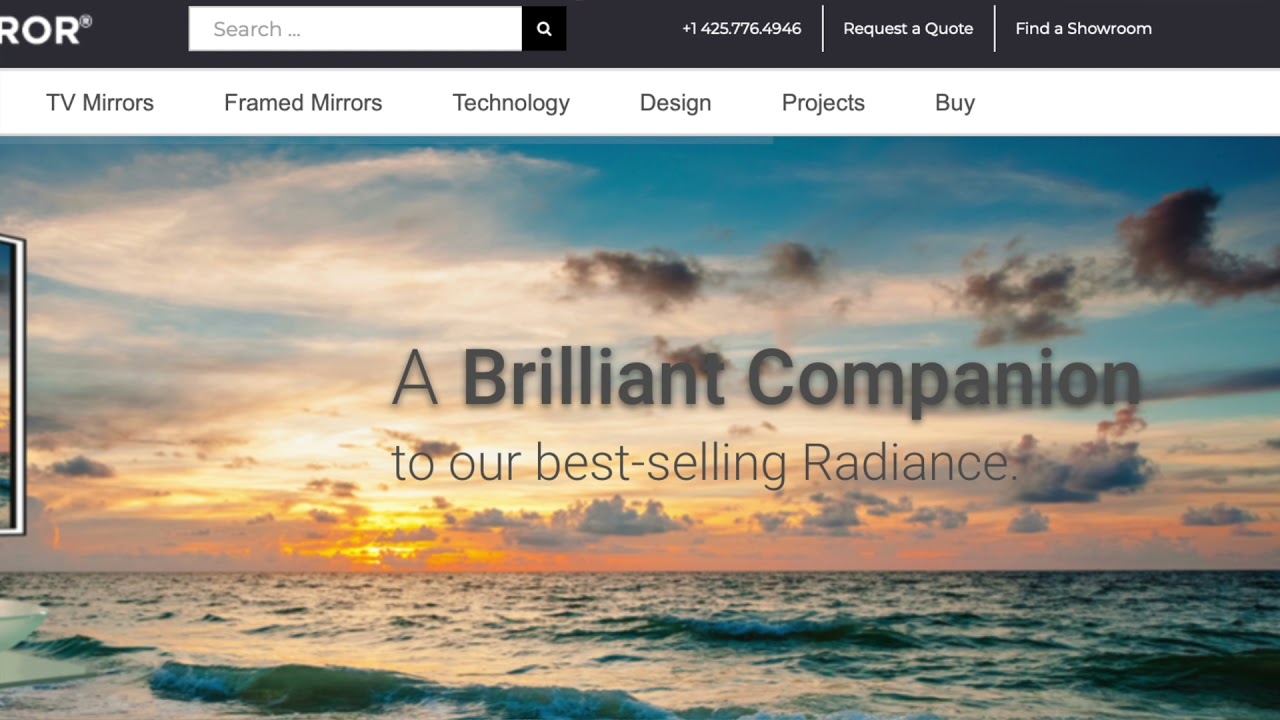This screenshot has height=720, width=1280.
Task: Click the partial site logo in header
Action: point(38,29)
